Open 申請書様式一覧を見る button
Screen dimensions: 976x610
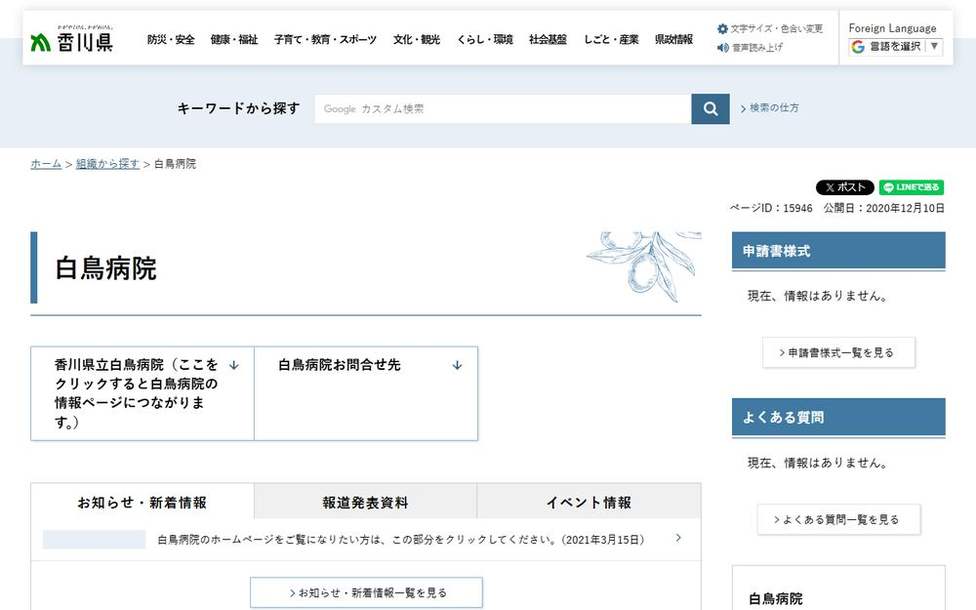pyautogui.click(x=838, y=352)
